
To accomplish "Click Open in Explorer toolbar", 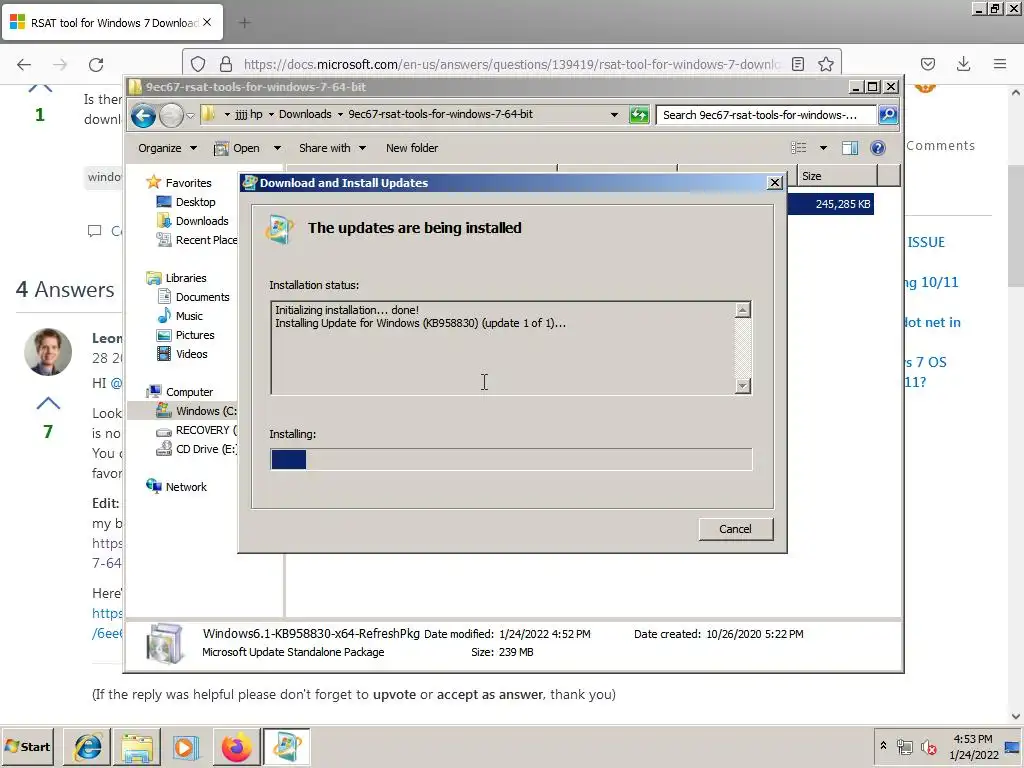I will tap(238, 148).
